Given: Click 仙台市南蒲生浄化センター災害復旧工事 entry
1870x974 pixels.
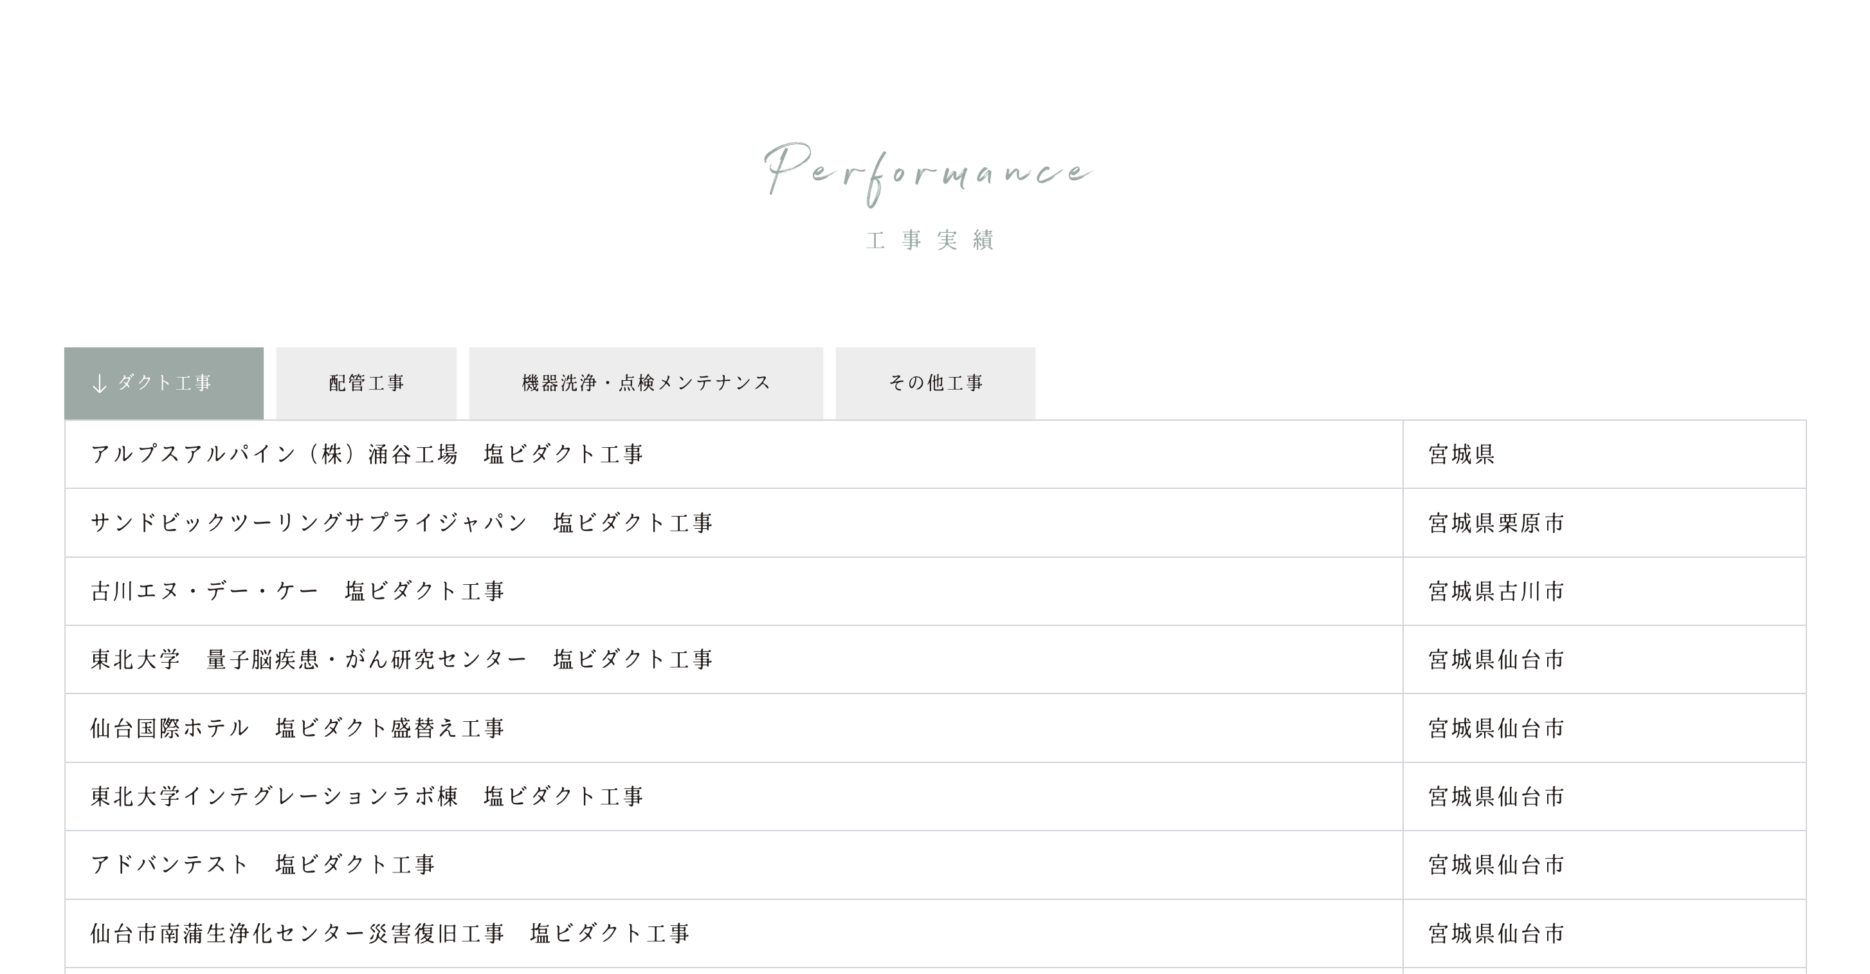Looking at the screenshot, I should click(390, 934).
